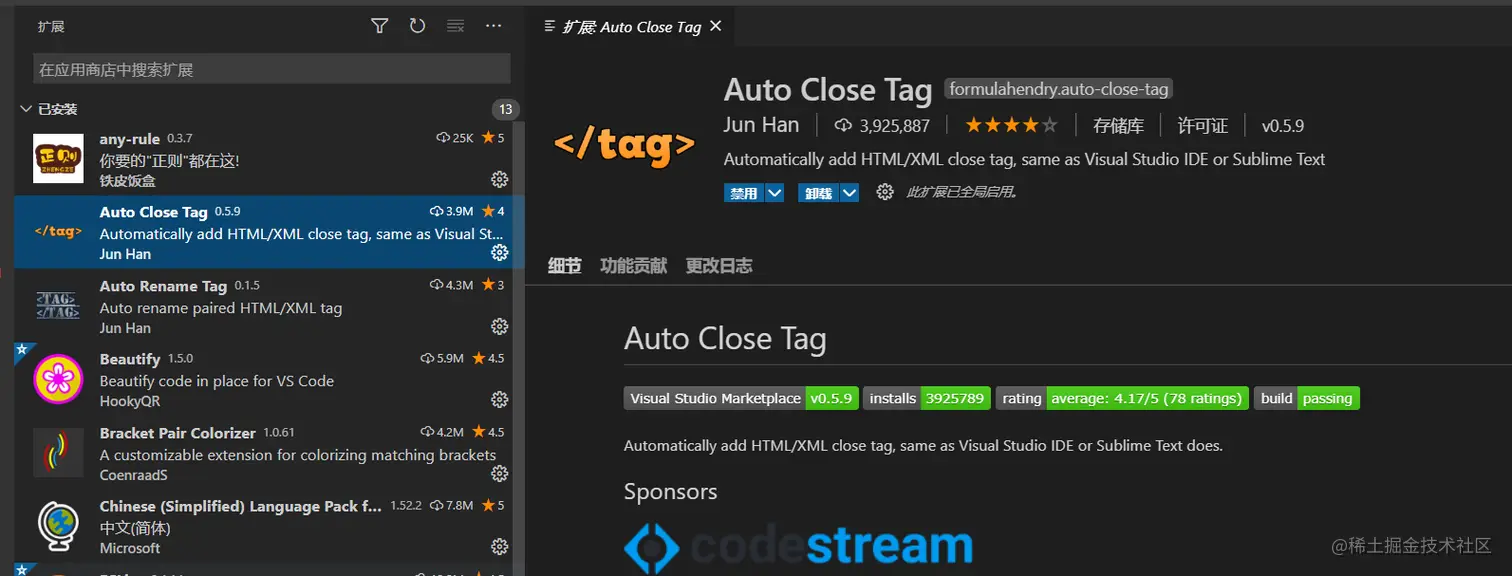This screenshot has width=1512, height=576.
Task: Close the 扩展: Auto Close Tag tab
Action: coord(715,26)
